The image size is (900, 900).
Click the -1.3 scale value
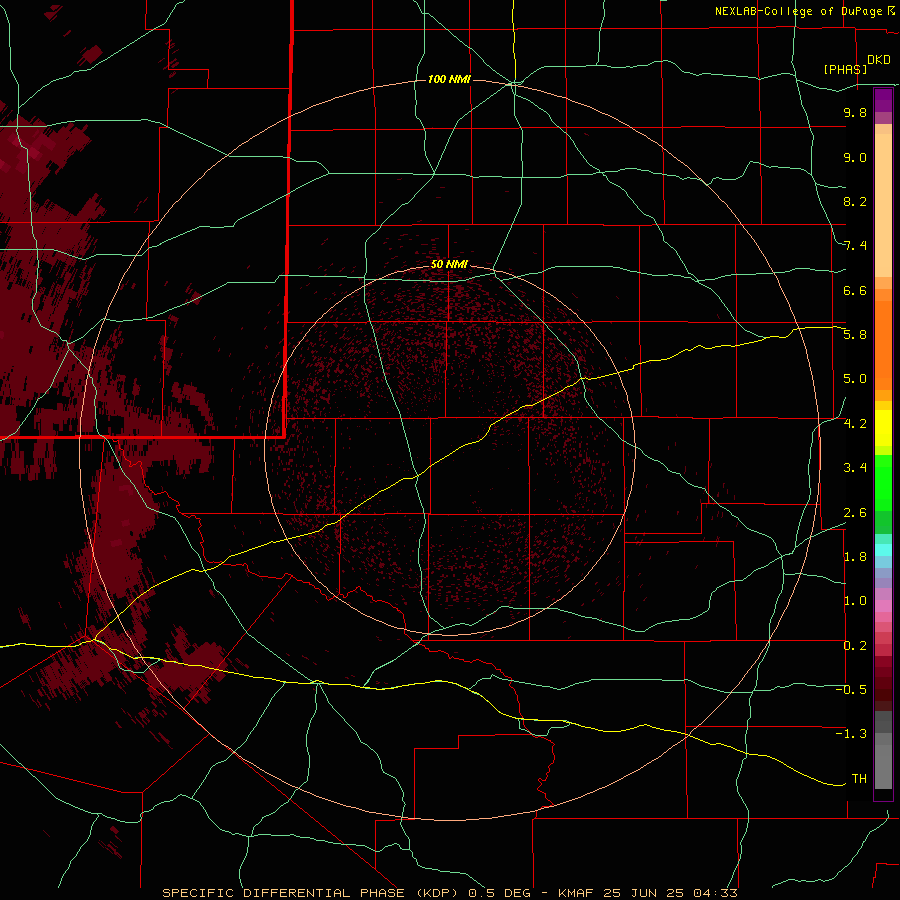coord(851,734)
